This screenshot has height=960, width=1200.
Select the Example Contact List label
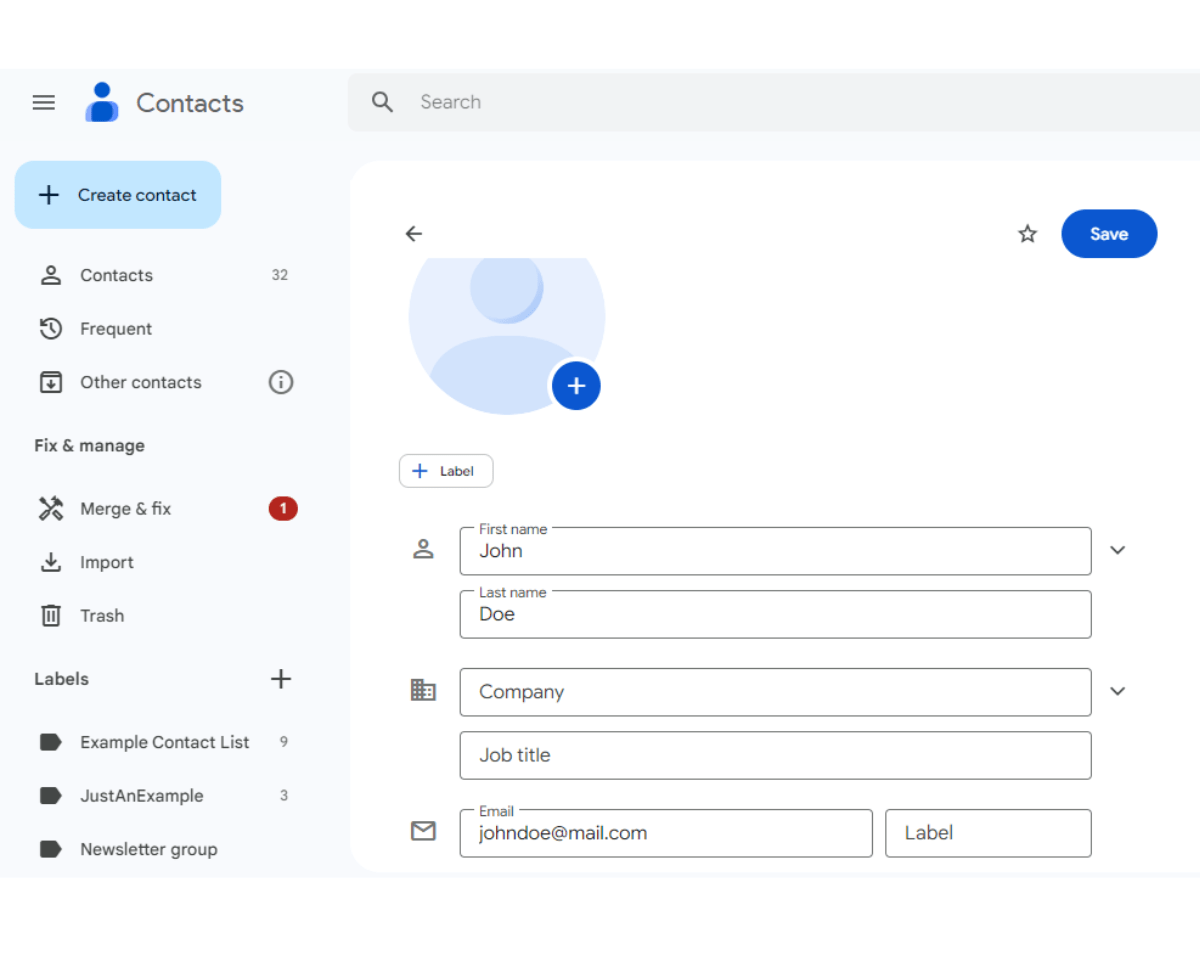[164, 742]
